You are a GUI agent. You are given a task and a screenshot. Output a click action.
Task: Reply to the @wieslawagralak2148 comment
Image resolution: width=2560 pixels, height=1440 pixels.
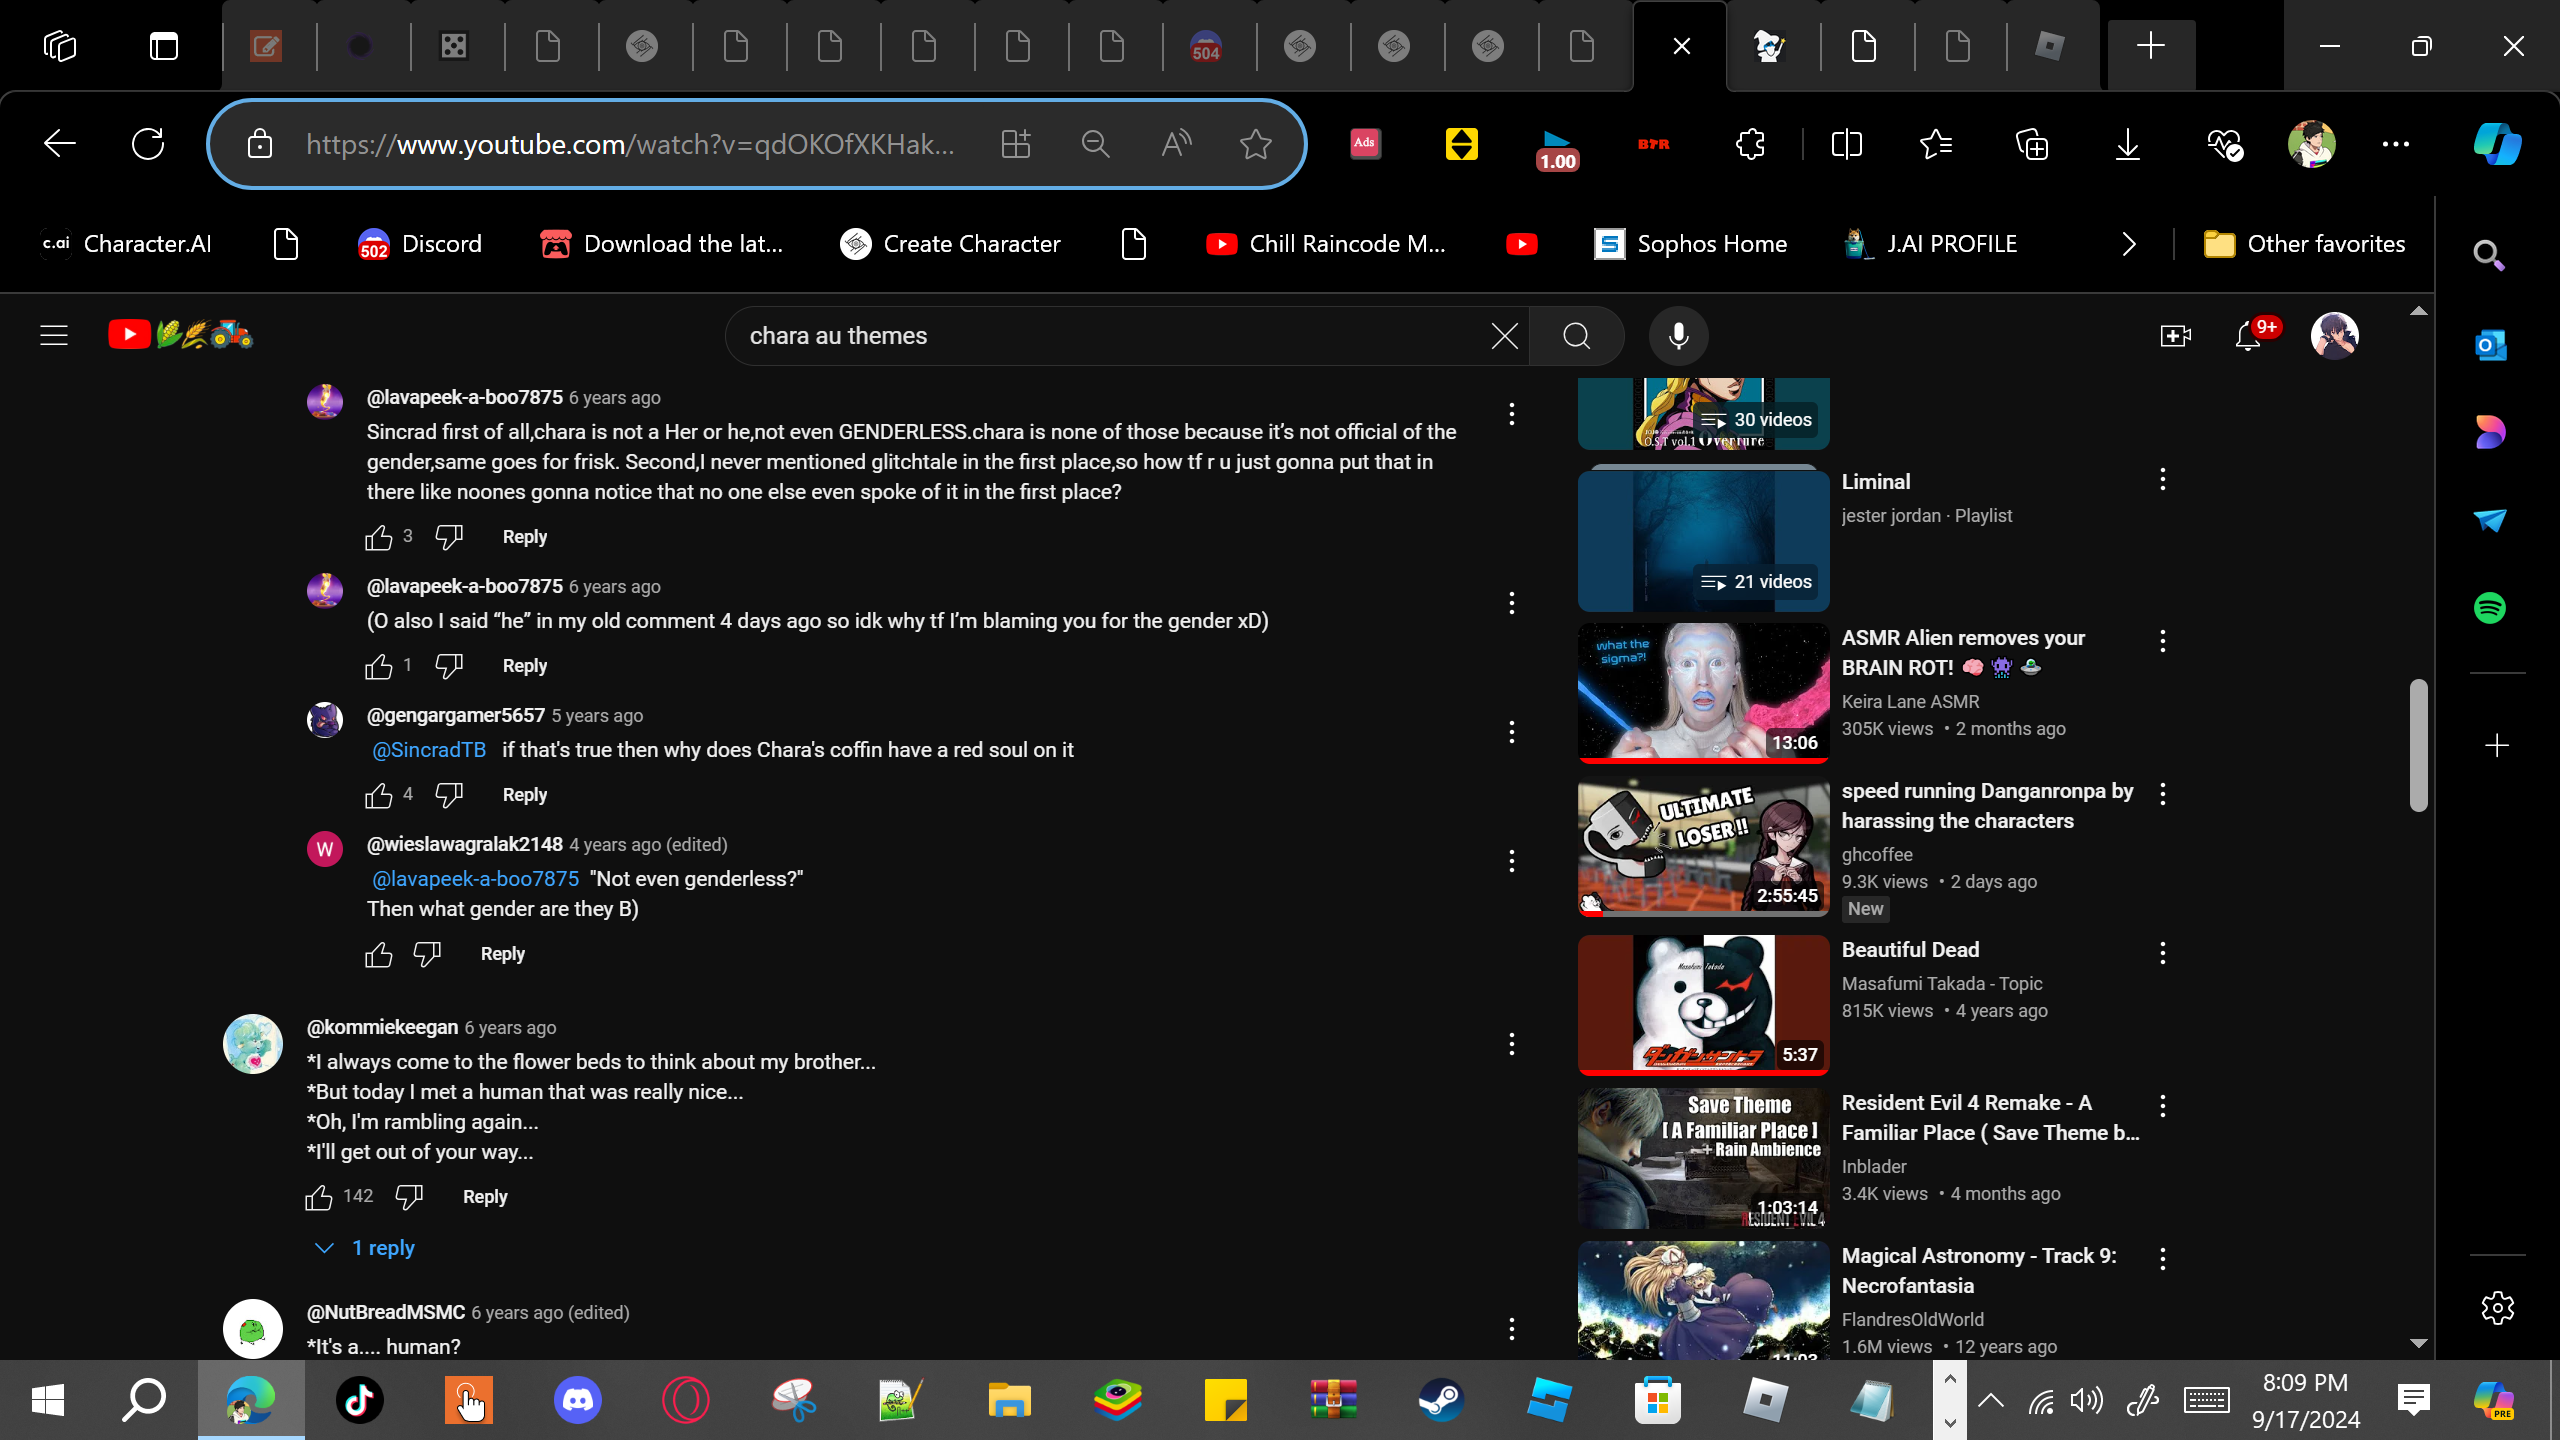(x=502, y=954)
